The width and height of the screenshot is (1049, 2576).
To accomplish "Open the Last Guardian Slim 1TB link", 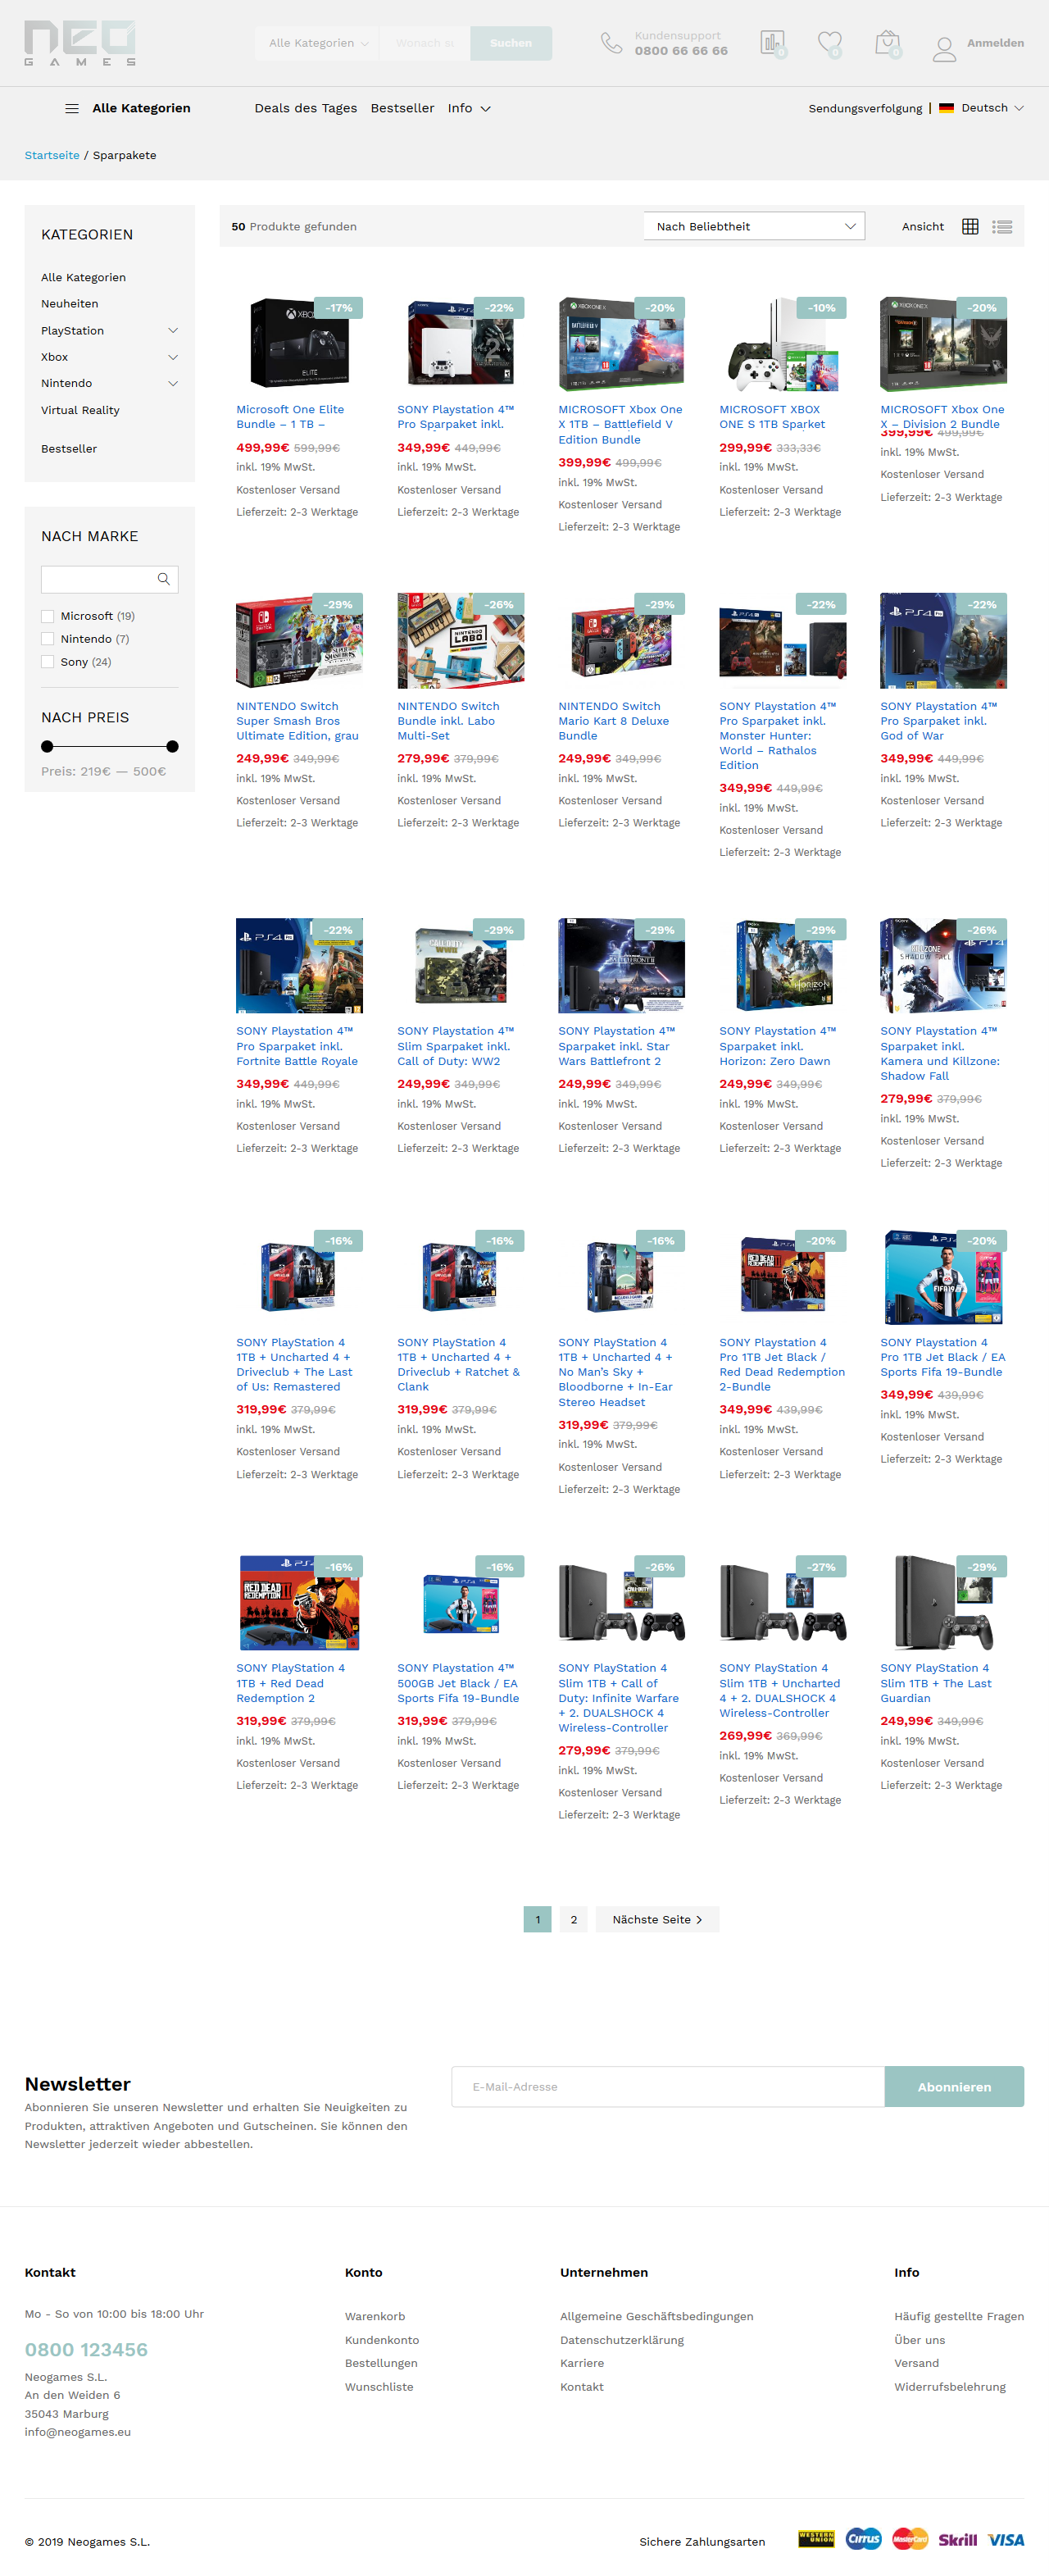I will click(x=935, y=1683).
